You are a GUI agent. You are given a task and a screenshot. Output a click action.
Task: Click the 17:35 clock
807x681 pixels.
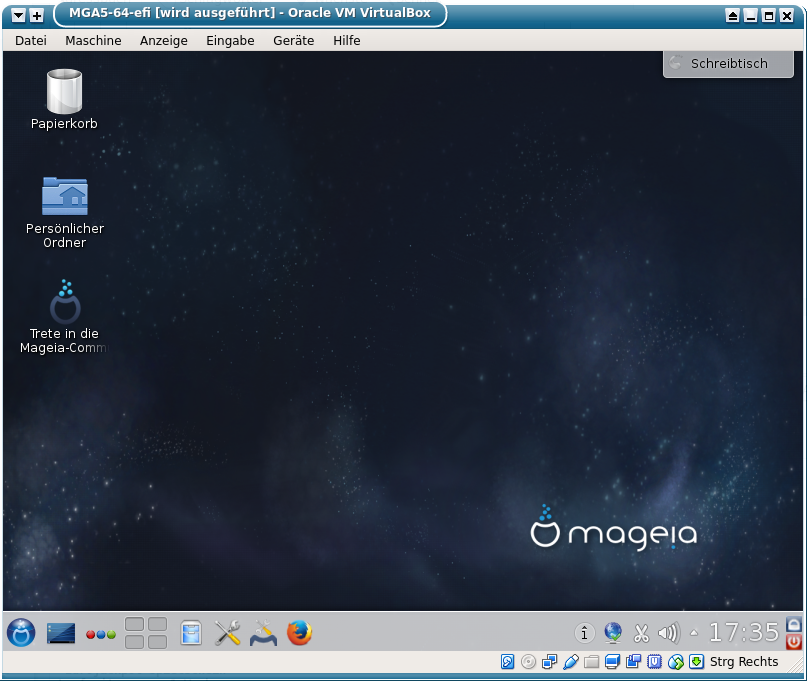tap(744, 632)
